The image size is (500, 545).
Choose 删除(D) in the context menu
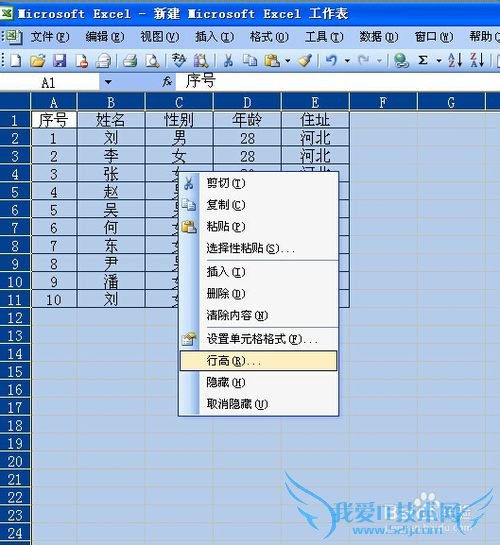[259, 294]
